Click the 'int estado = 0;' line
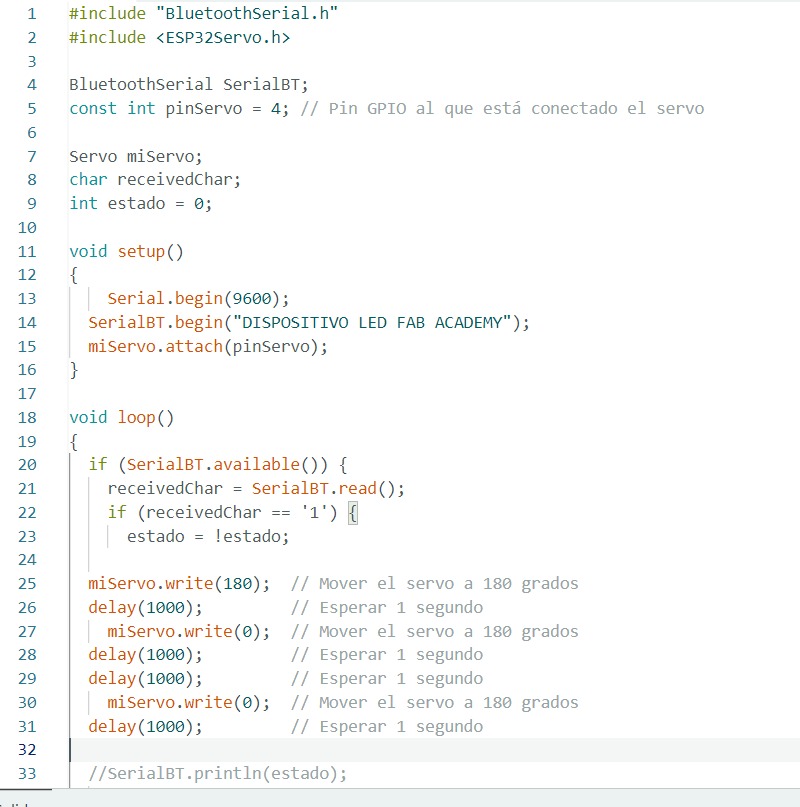 (x=141, y=204)
